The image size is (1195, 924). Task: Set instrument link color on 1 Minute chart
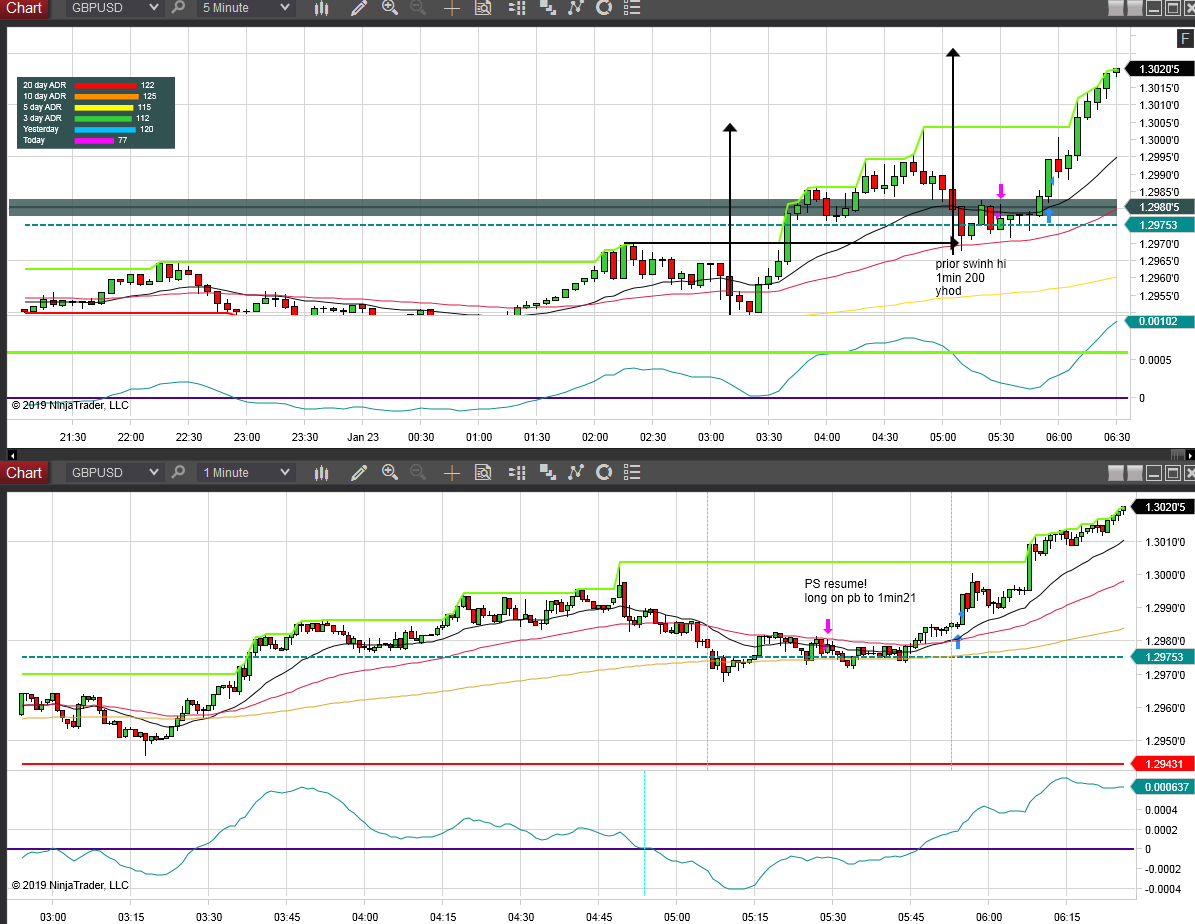[x=1116, y=473]
